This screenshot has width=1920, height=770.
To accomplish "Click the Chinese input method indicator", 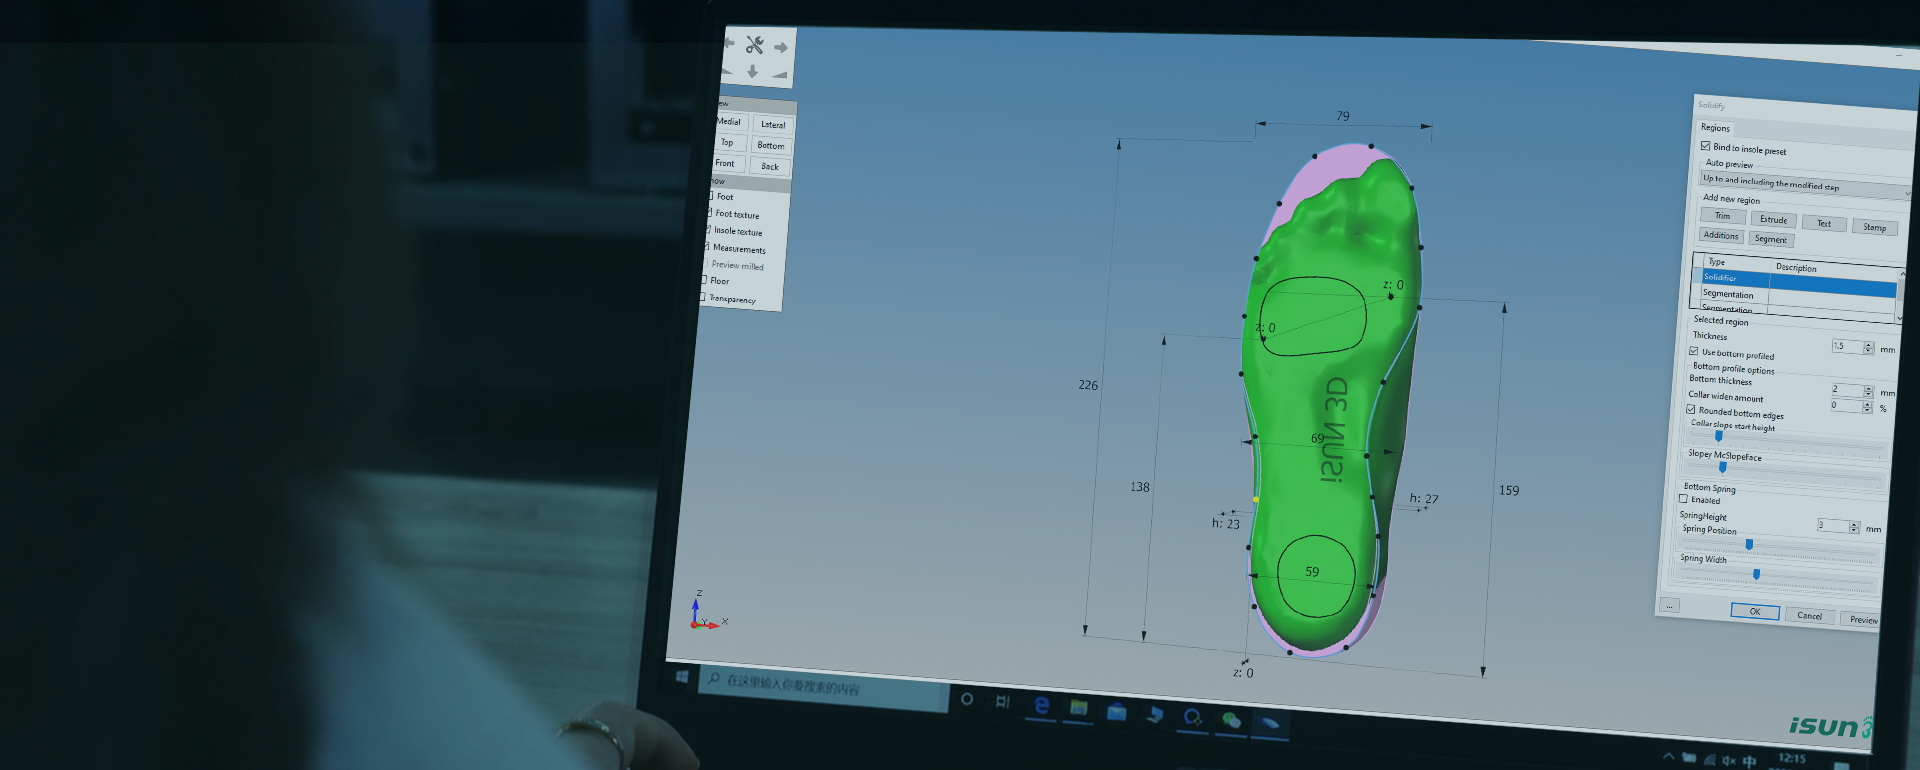I will click(1749, 761).
